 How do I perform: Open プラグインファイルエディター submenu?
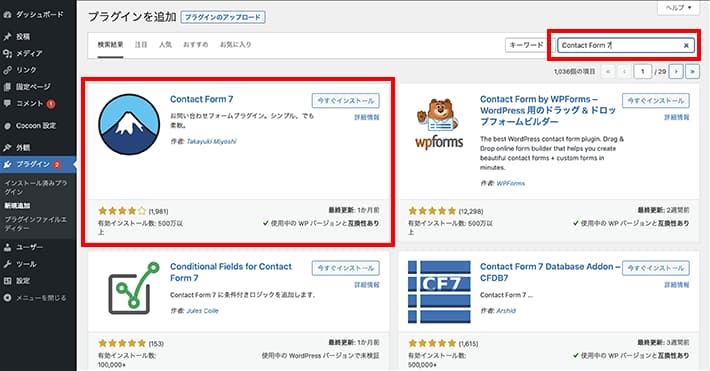(36, 223)
